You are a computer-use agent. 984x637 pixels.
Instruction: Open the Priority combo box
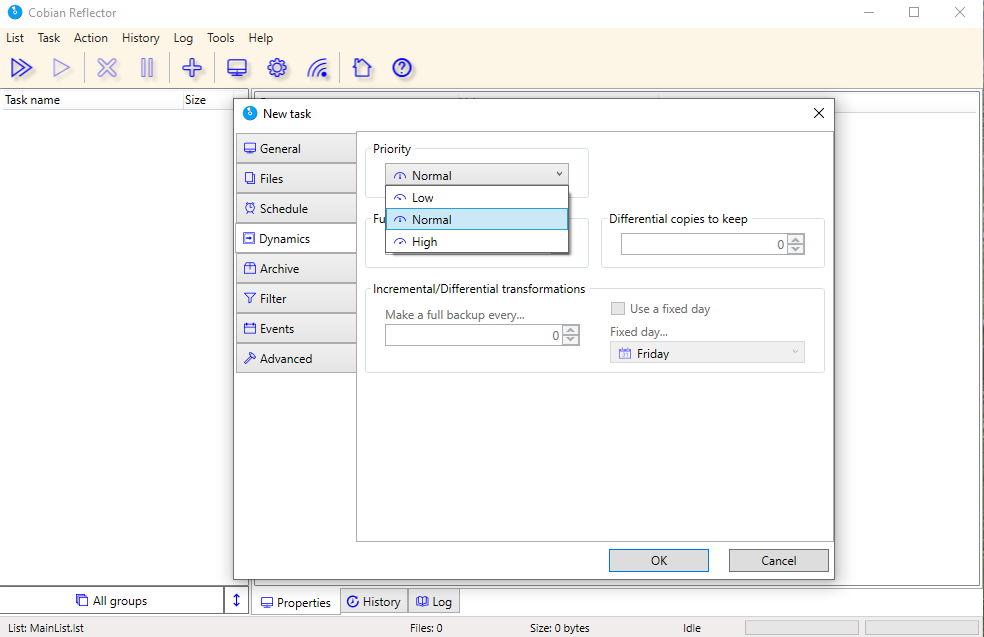click(477, 175)
